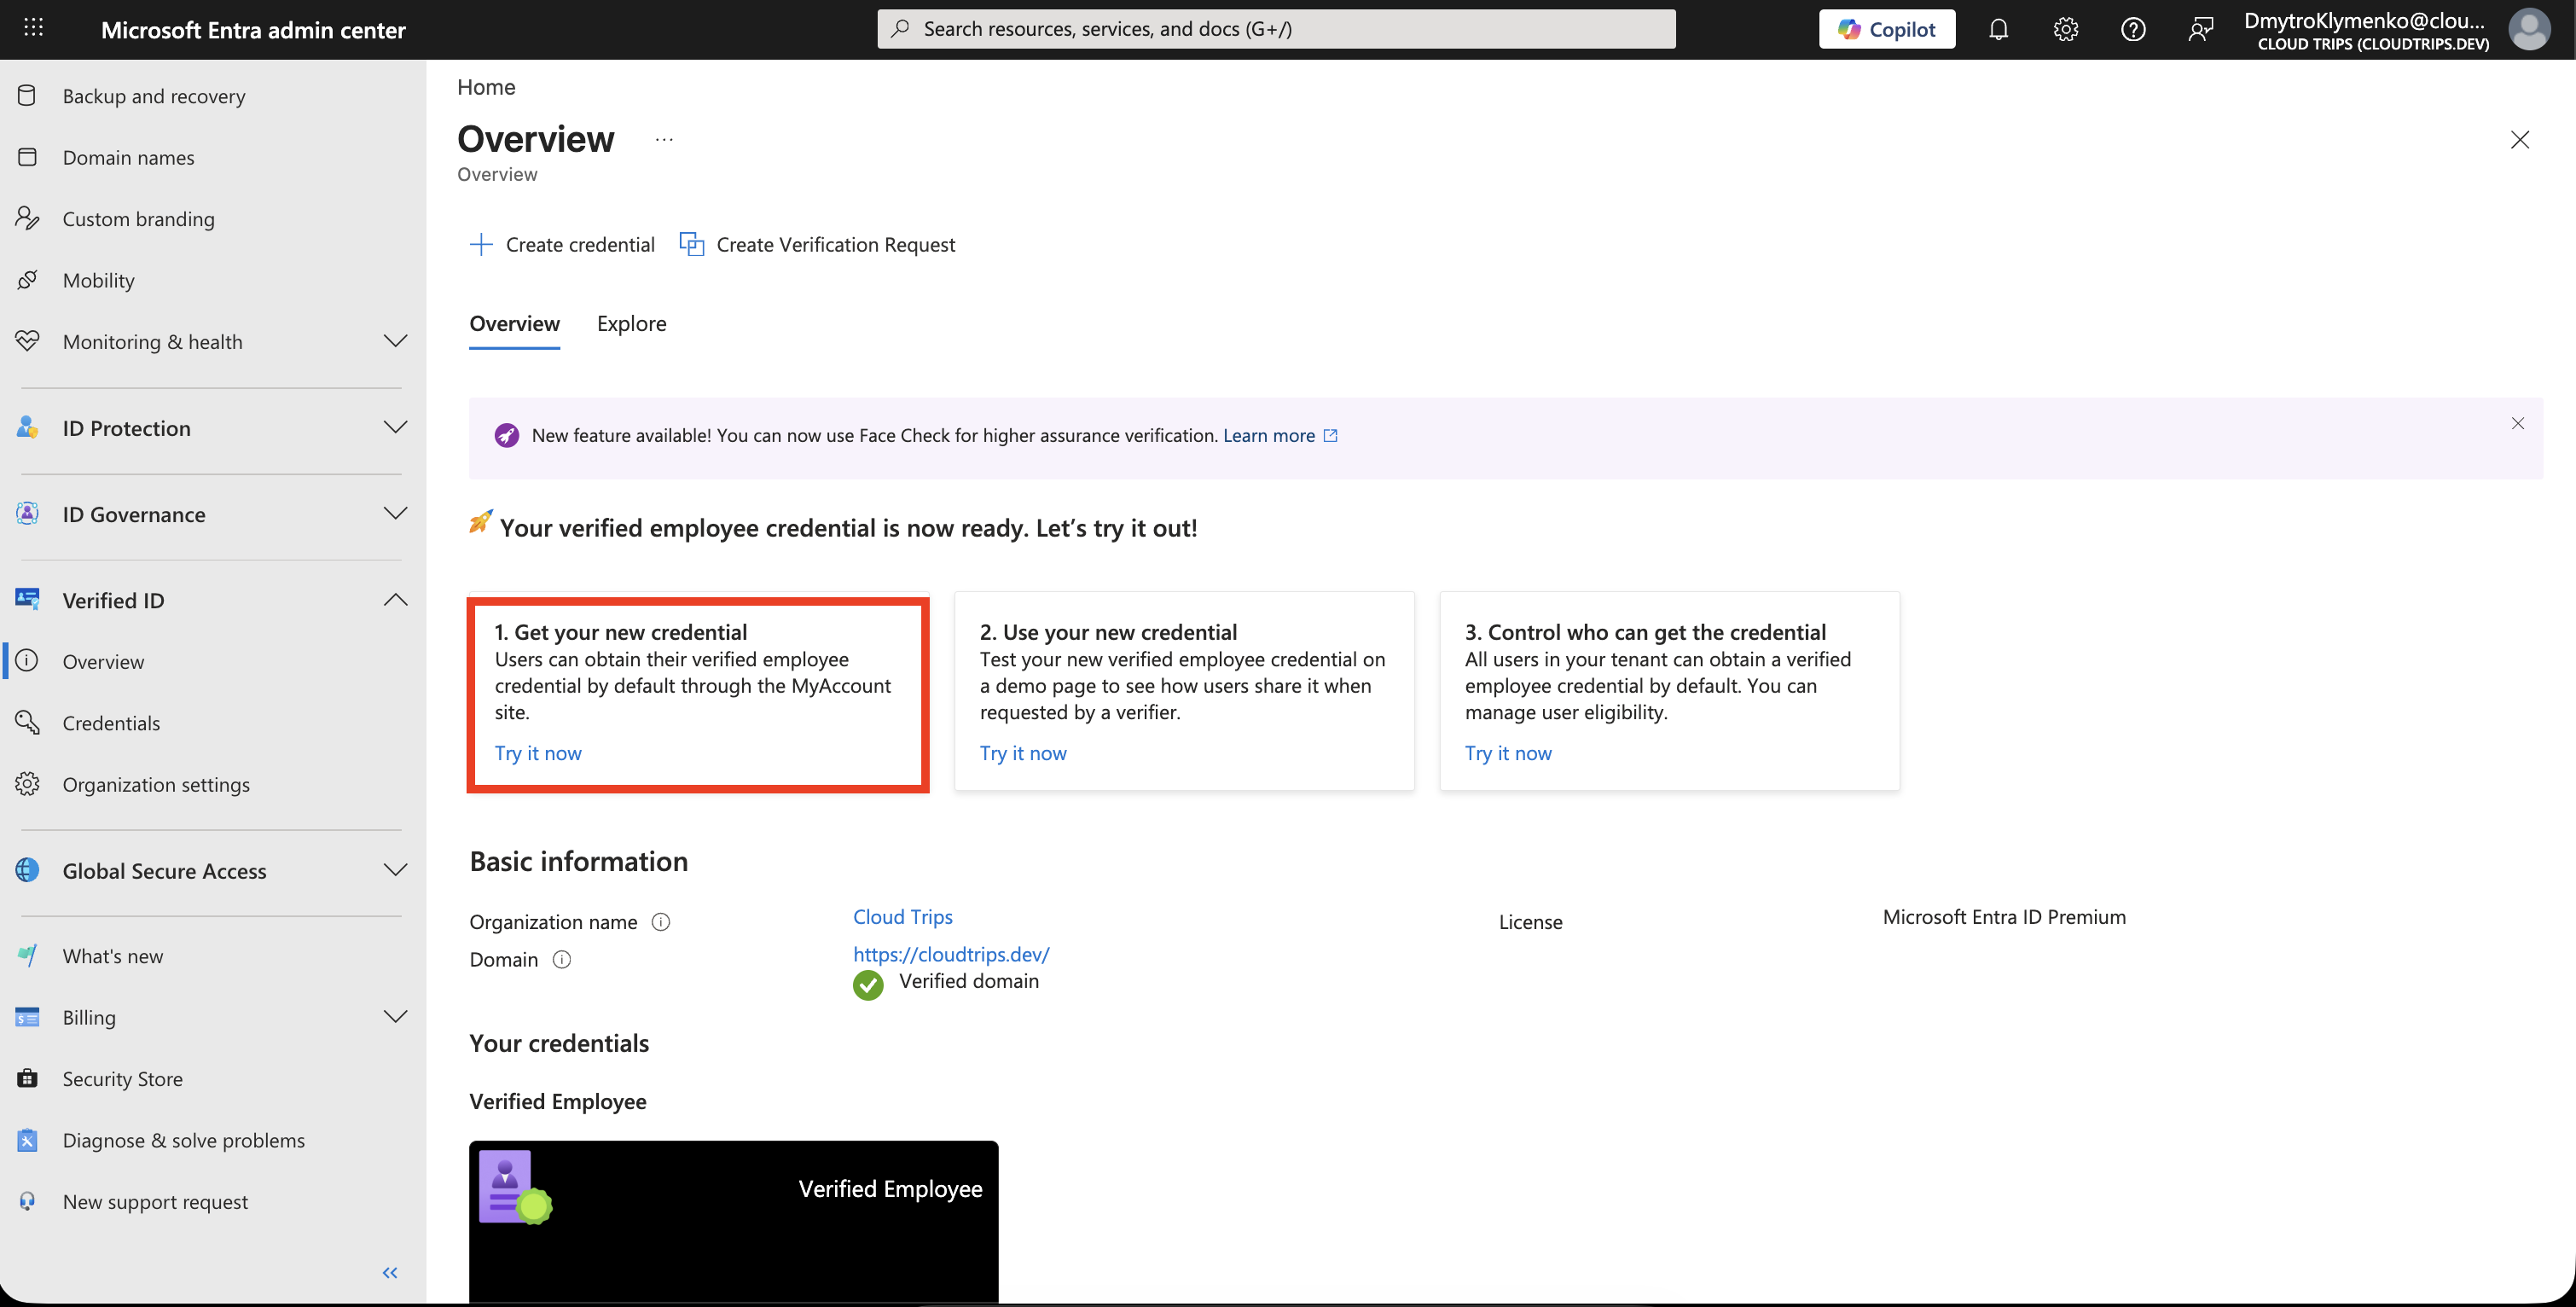Open Credentials in the sidebar
This screenshot has height=1307, width=2576.
(x=111, y=723)
